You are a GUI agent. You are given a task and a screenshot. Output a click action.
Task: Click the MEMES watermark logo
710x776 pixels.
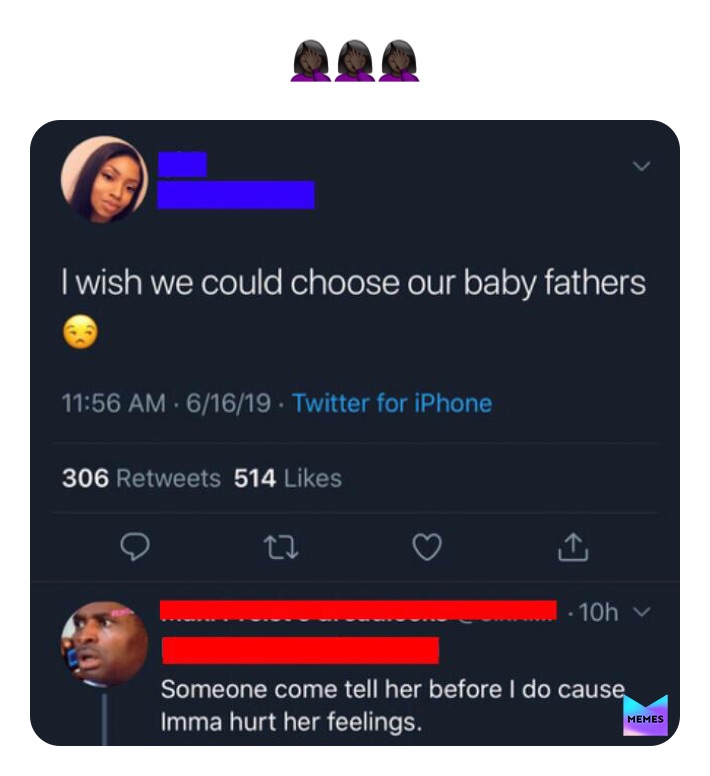(645, 715)
